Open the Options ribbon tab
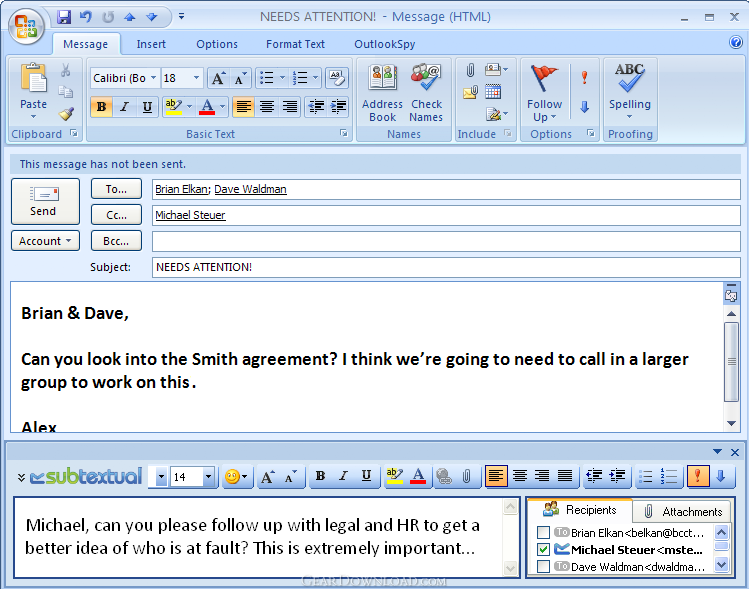This screenshot has height=589, width=749. pos(217,44)
